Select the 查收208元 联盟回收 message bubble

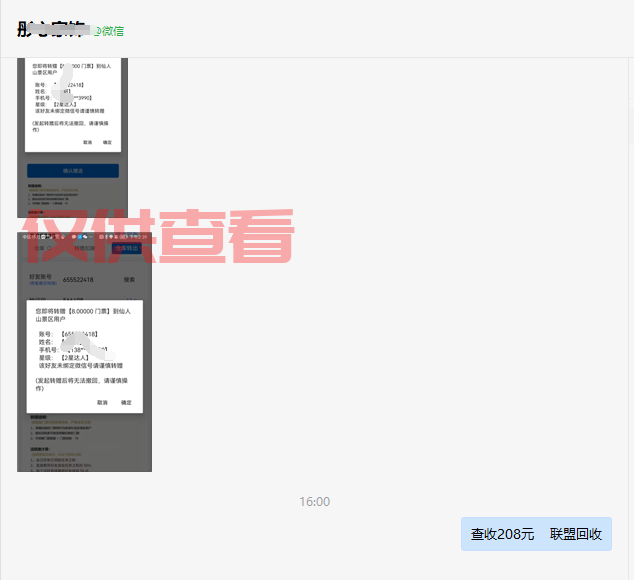536,534
